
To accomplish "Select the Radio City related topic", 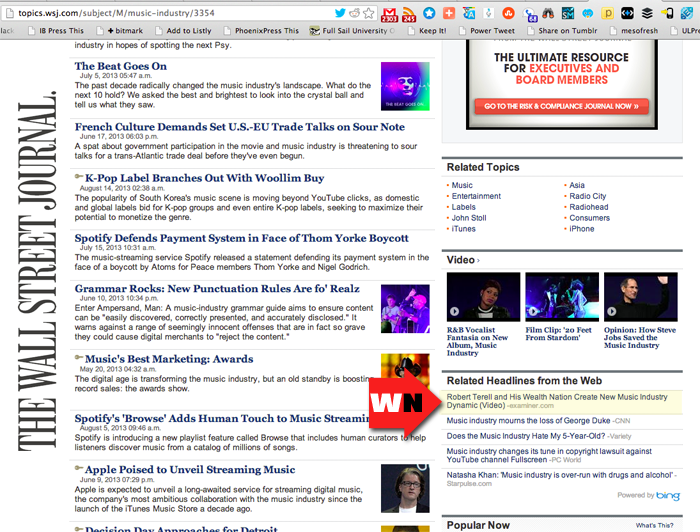I will coord(588,196).
